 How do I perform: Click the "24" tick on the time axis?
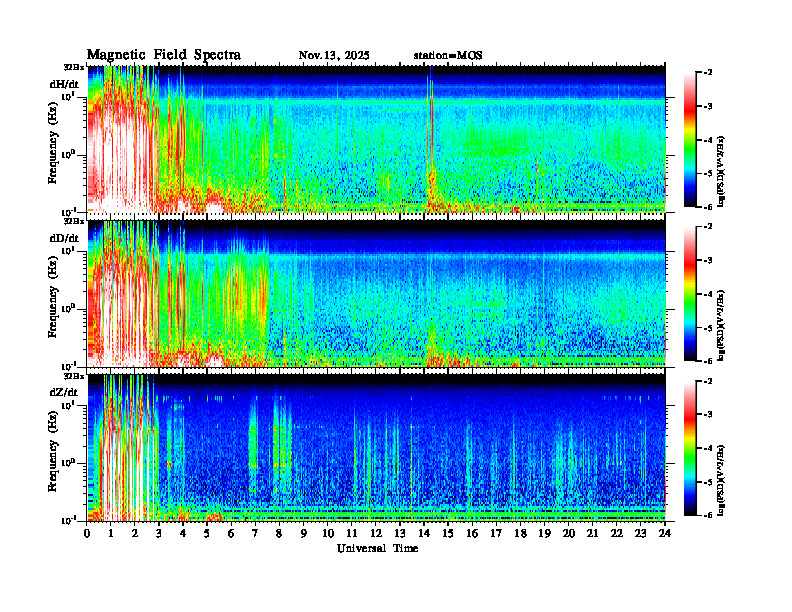665,534
